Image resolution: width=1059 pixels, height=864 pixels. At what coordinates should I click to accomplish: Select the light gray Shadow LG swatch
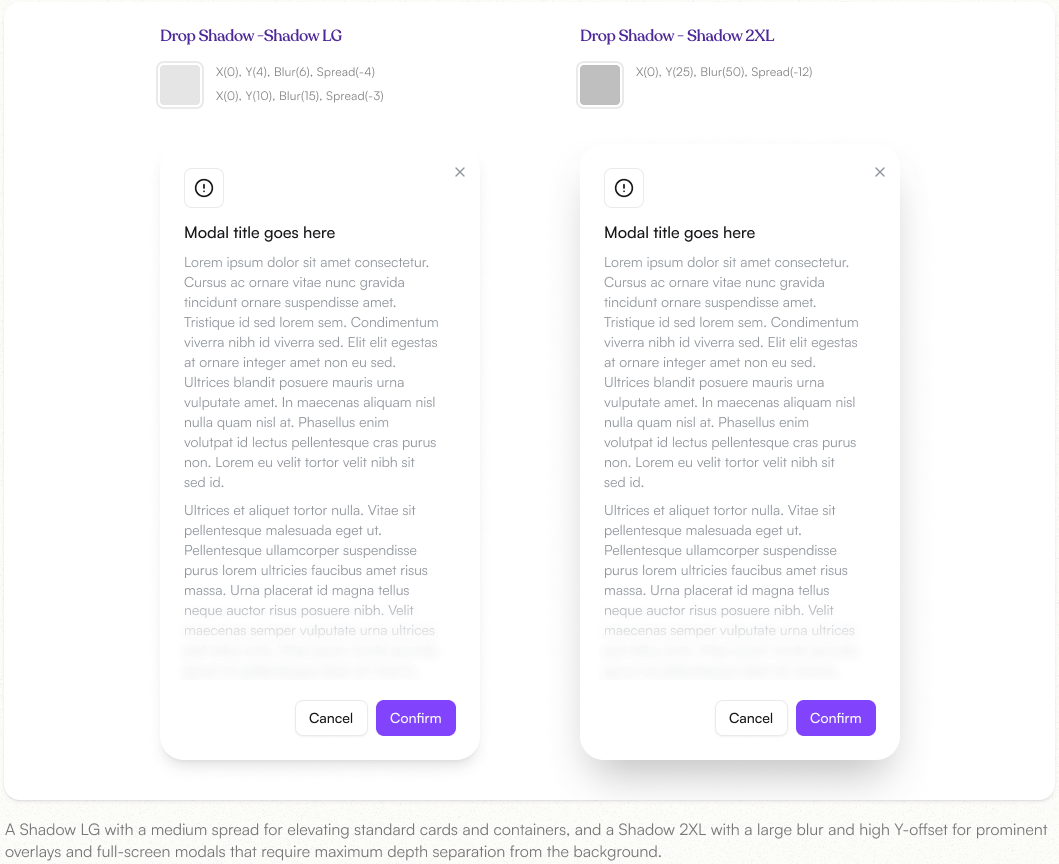[x=180, y=84]
